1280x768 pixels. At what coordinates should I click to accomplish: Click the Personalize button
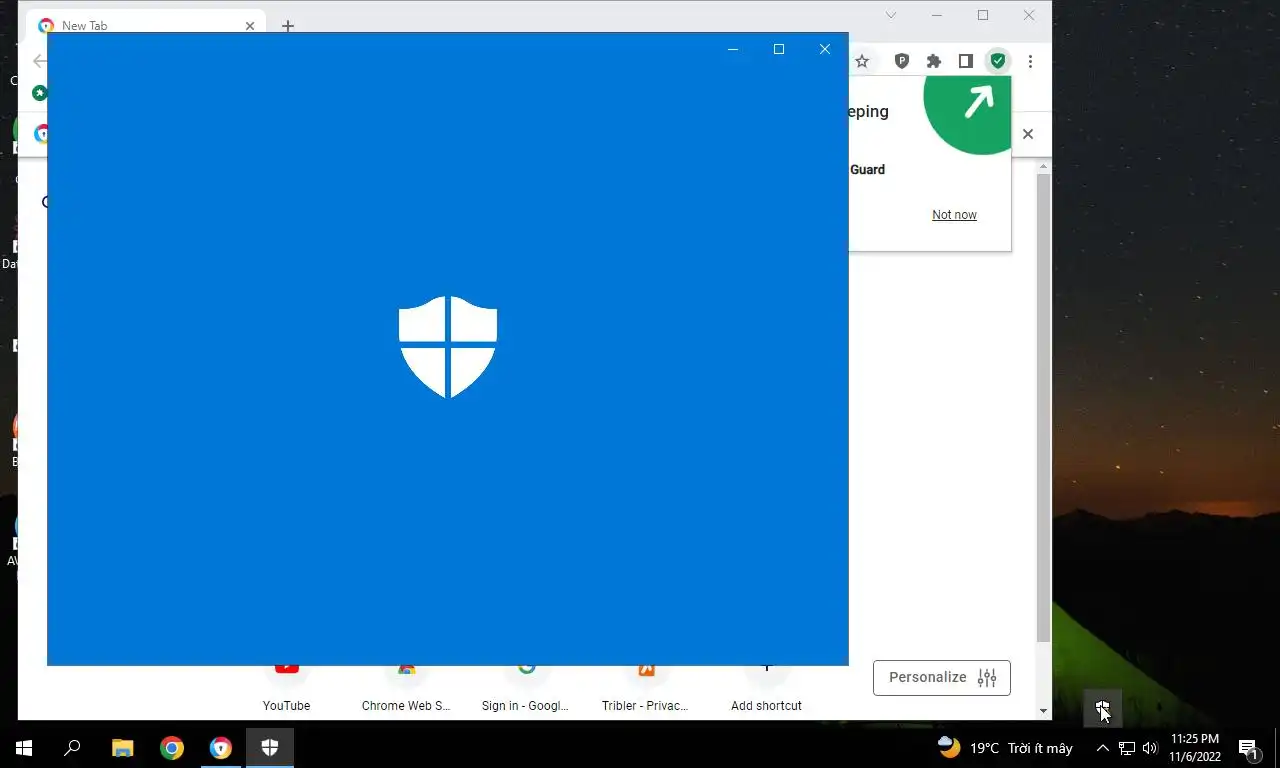(x=942, y=677)
